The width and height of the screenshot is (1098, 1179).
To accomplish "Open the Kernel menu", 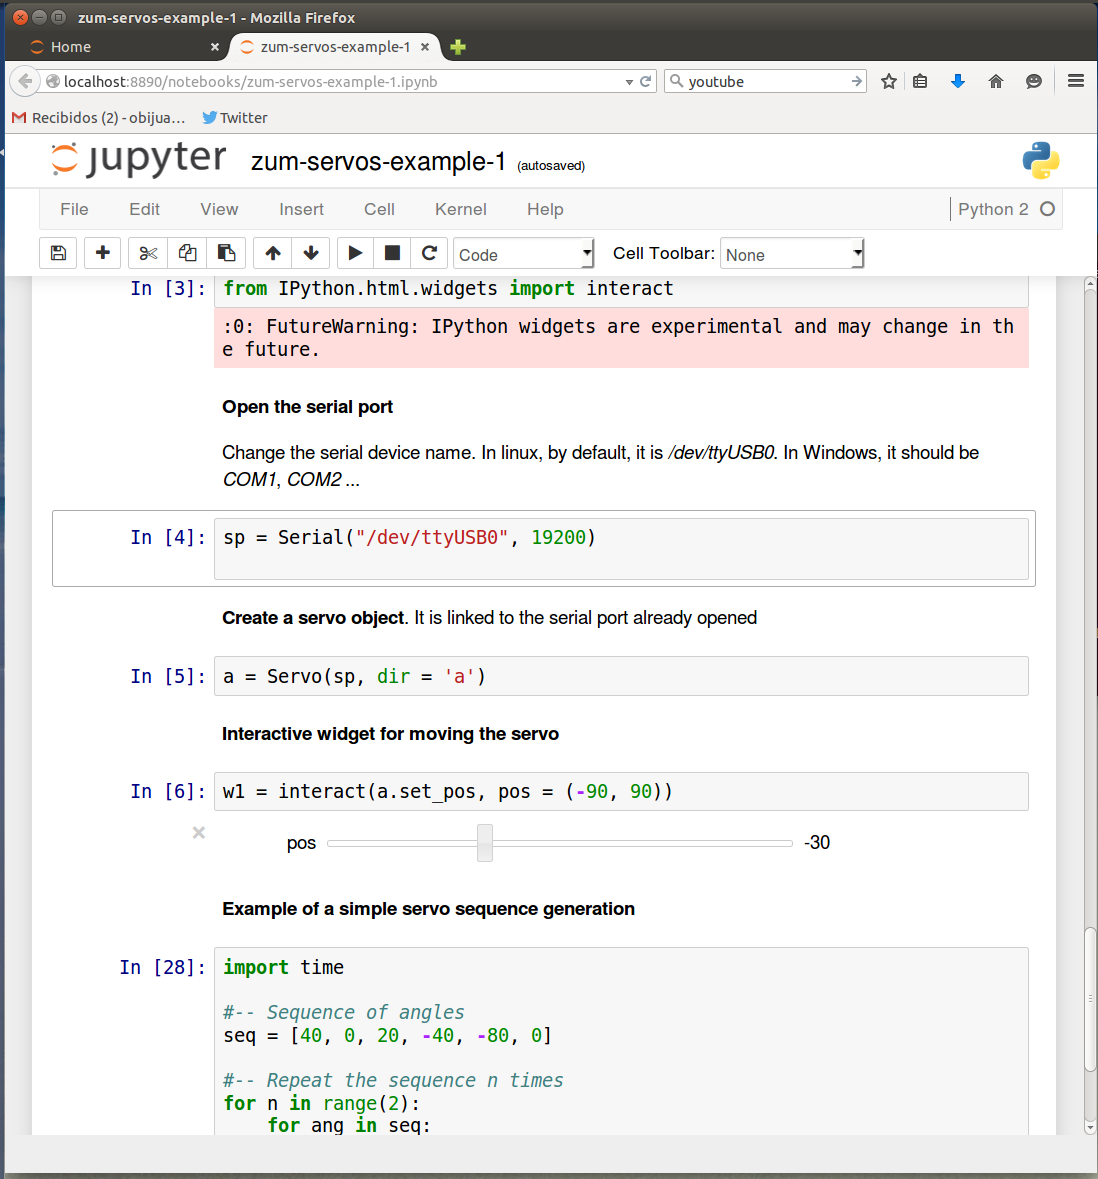I will [x=460, y=209].
